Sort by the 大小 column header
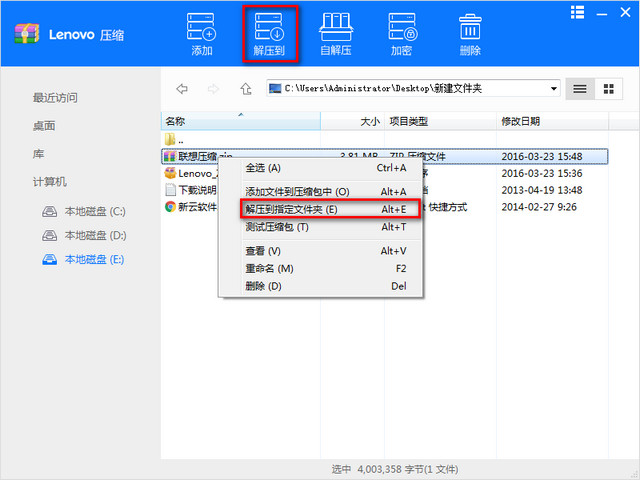 click(353, 121)
